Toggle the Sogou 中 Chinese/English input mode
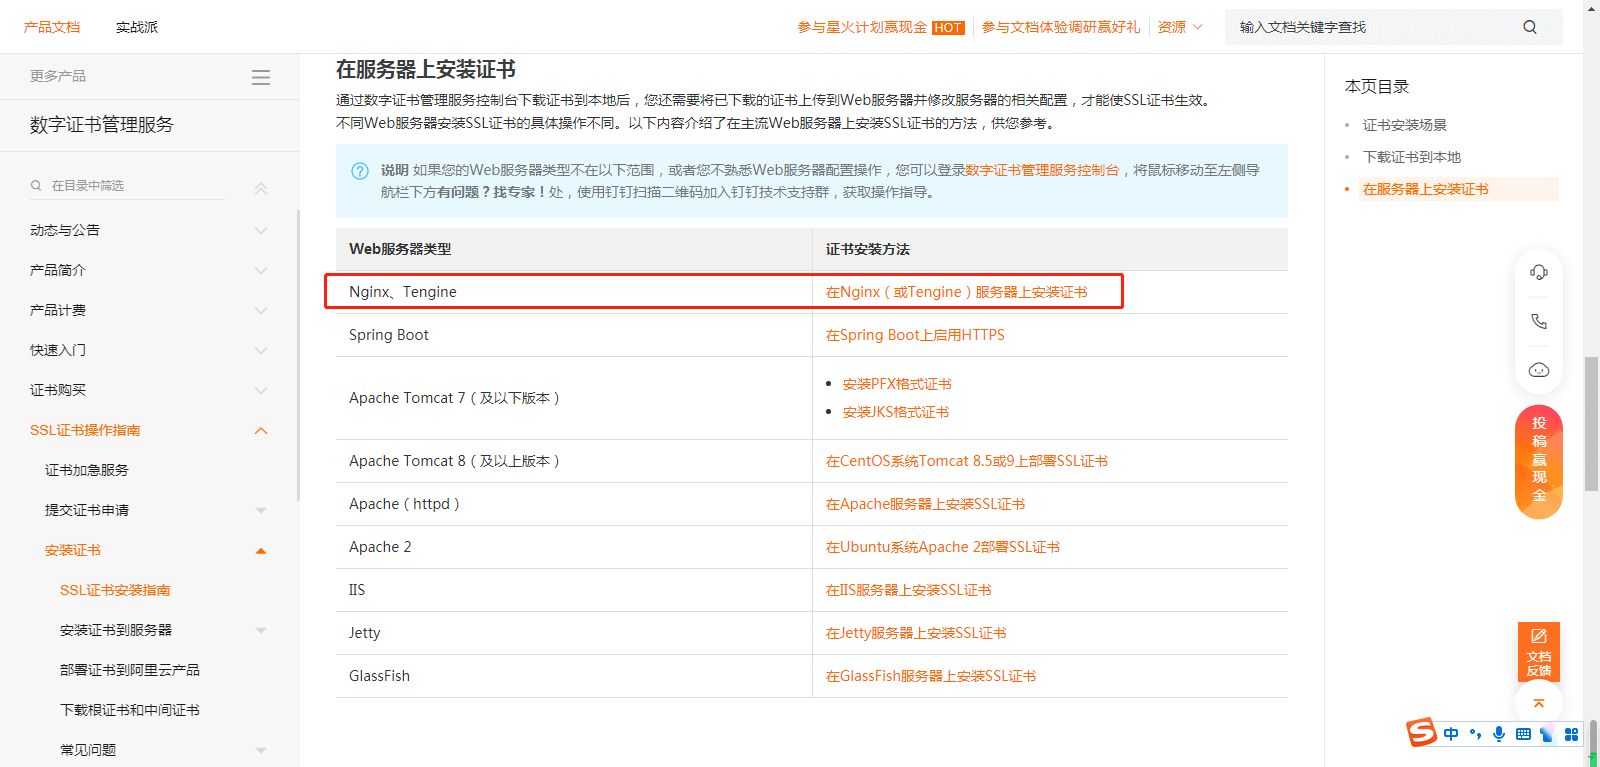Image resolution: width=1600 pixels, height=767 pixels. pyautogui.click(x=1451, y=734)
